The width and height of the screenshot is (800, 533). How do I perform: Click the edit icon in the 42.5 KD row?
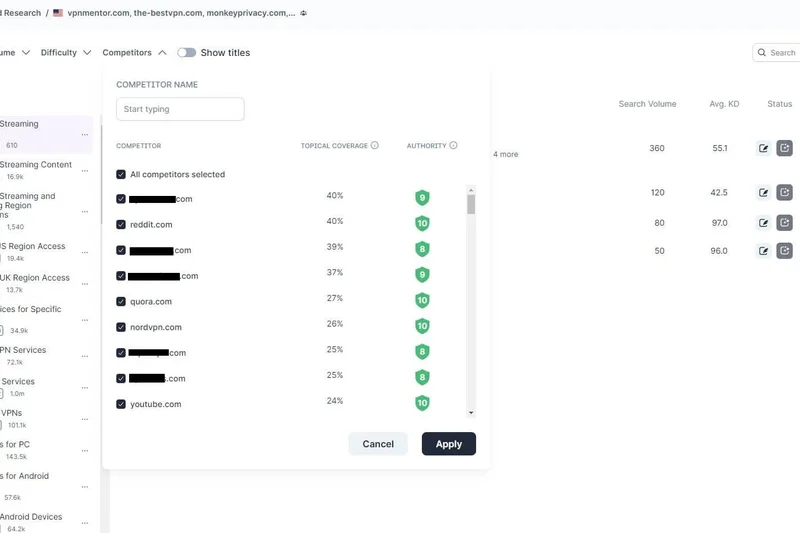764,193
